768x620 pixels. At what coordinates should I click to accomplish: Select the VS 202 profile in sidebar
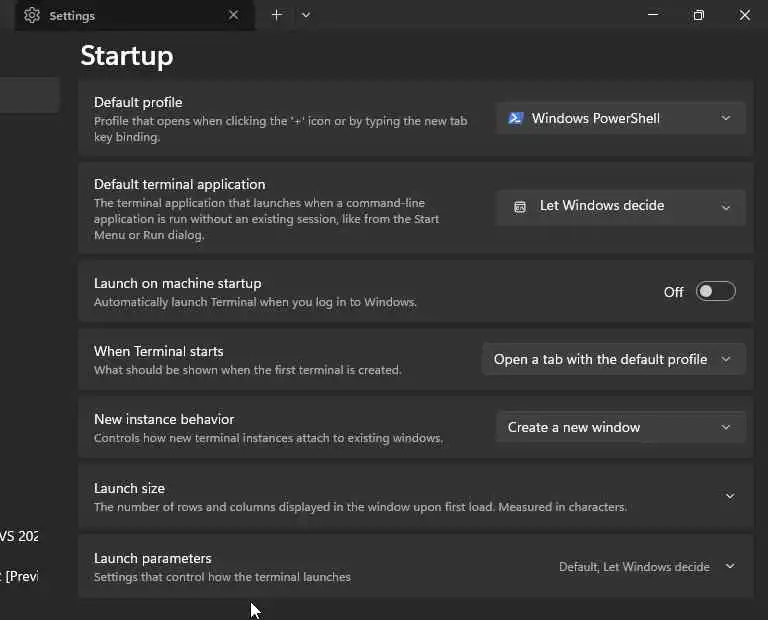pyautogui.click(x=19, y=536)
